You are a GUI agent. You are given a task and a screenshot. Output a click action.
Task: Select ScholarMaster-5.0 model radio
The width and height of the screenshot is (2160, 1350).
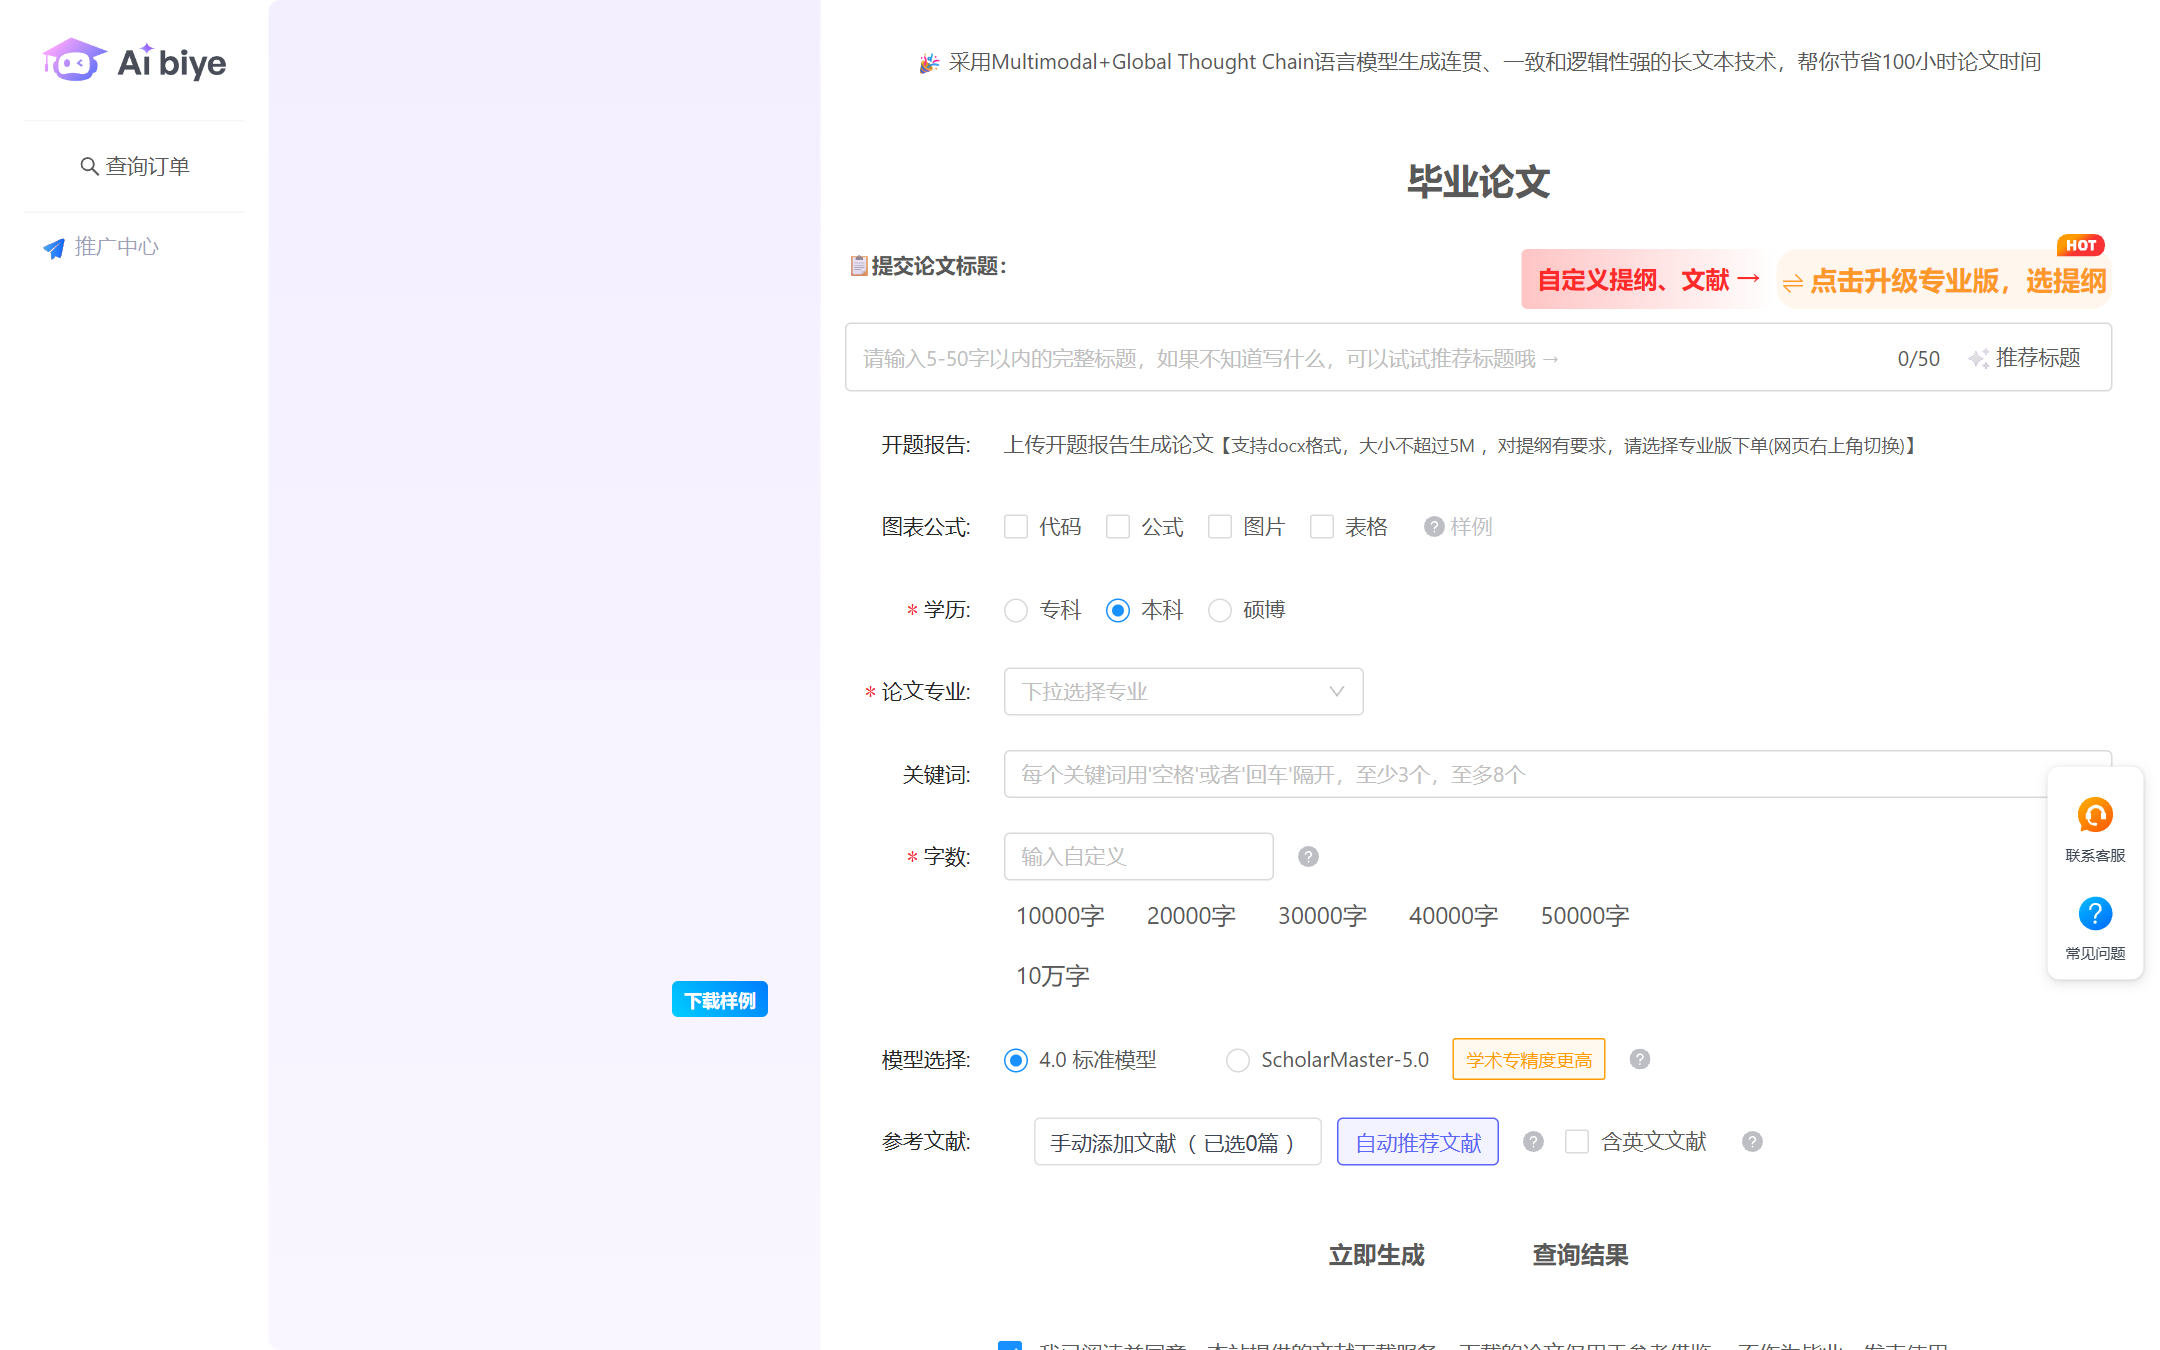(x=1238, y=1060)
